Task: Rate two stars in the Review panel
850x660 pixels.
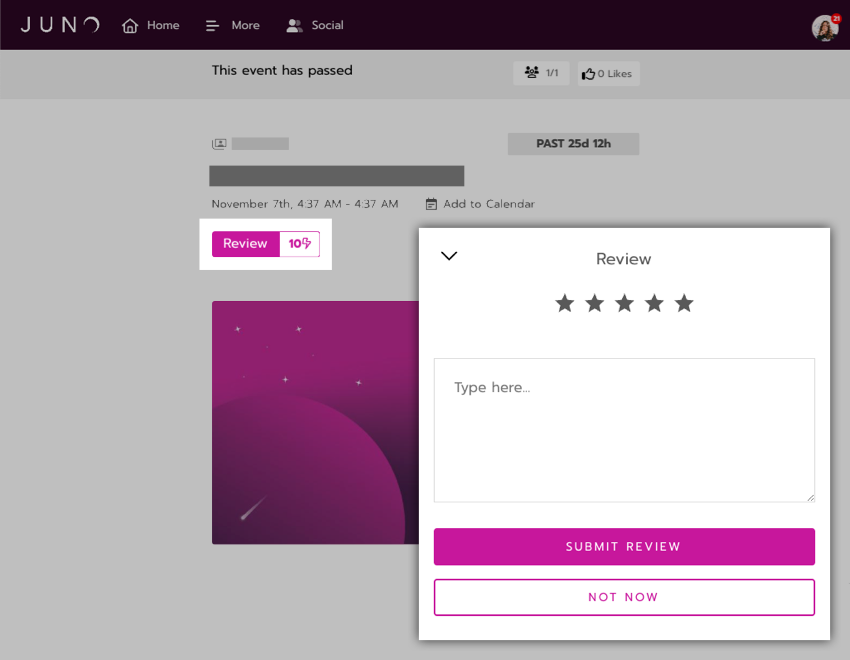Action: click(x=595, y=303)
